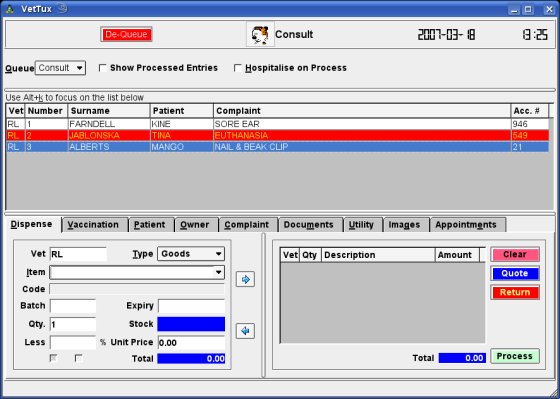The image size is (560, 399).
Task: Click the Unit Price input field
Action: tap(191, 343)
